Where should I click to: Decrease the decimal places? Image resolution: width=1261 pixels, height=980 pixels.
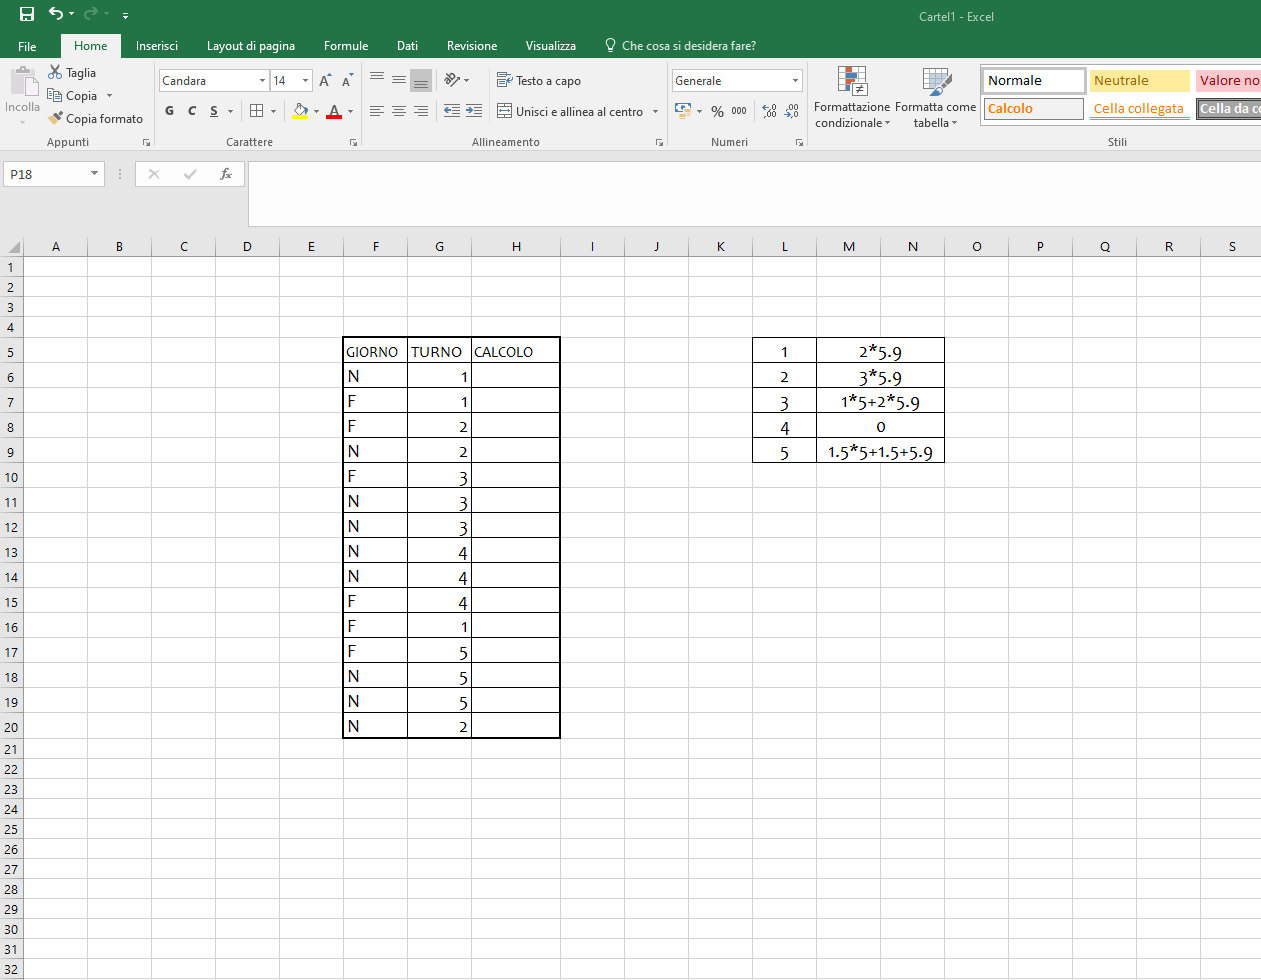click(x=791, y=111)
